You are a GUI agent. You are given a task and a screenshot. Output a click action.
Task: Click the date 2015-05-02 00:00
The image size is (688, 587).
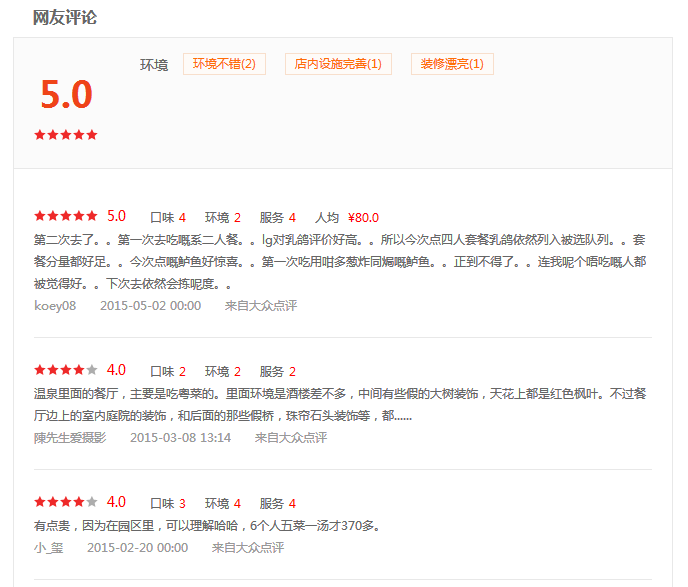pyautogui.click(x=150, y=306)
